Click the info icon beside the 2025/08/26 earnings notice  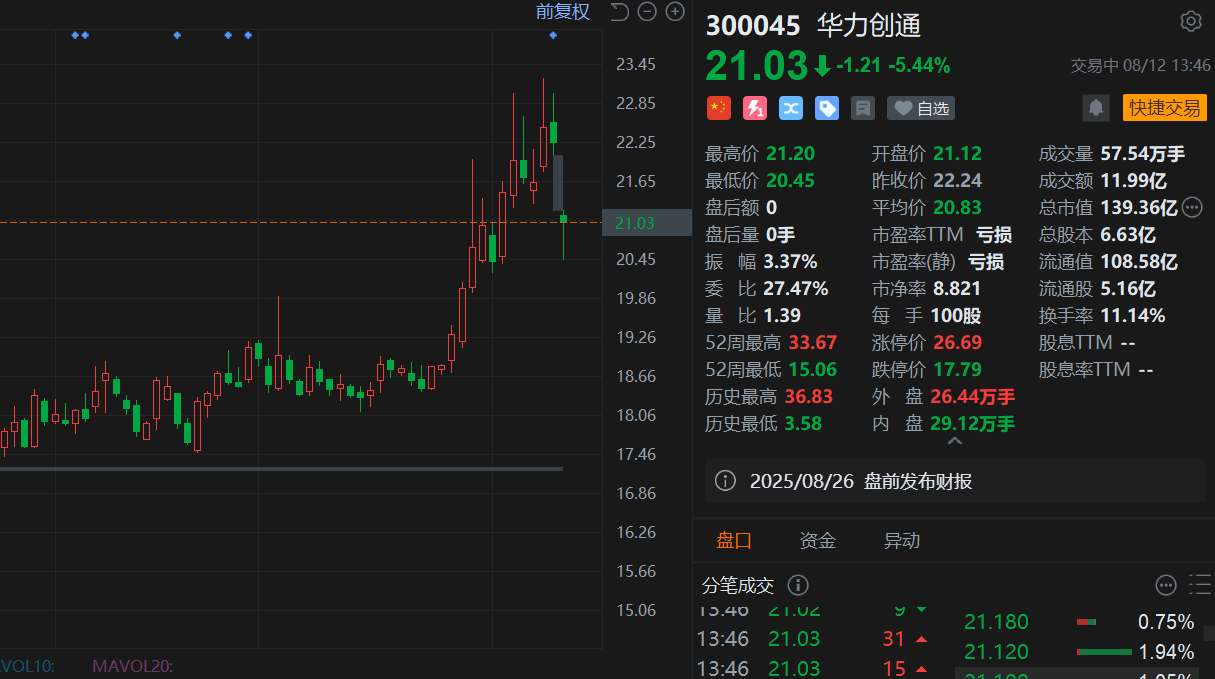click(x=726, y=482)
